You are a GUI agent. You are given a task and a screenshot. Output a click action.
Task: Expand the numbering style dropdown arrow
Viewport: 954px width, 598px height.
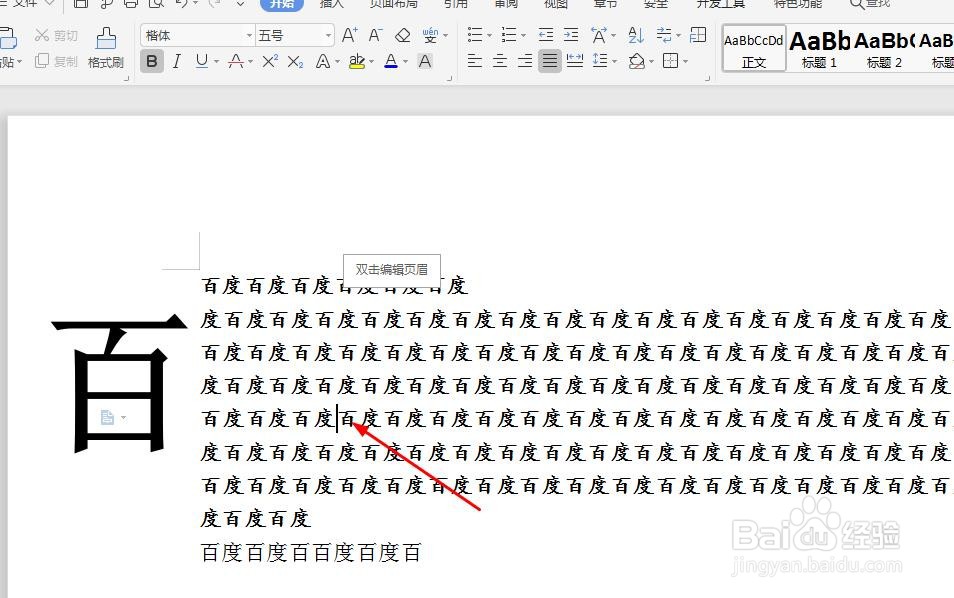pyautogui.click(x=523, y=35)
